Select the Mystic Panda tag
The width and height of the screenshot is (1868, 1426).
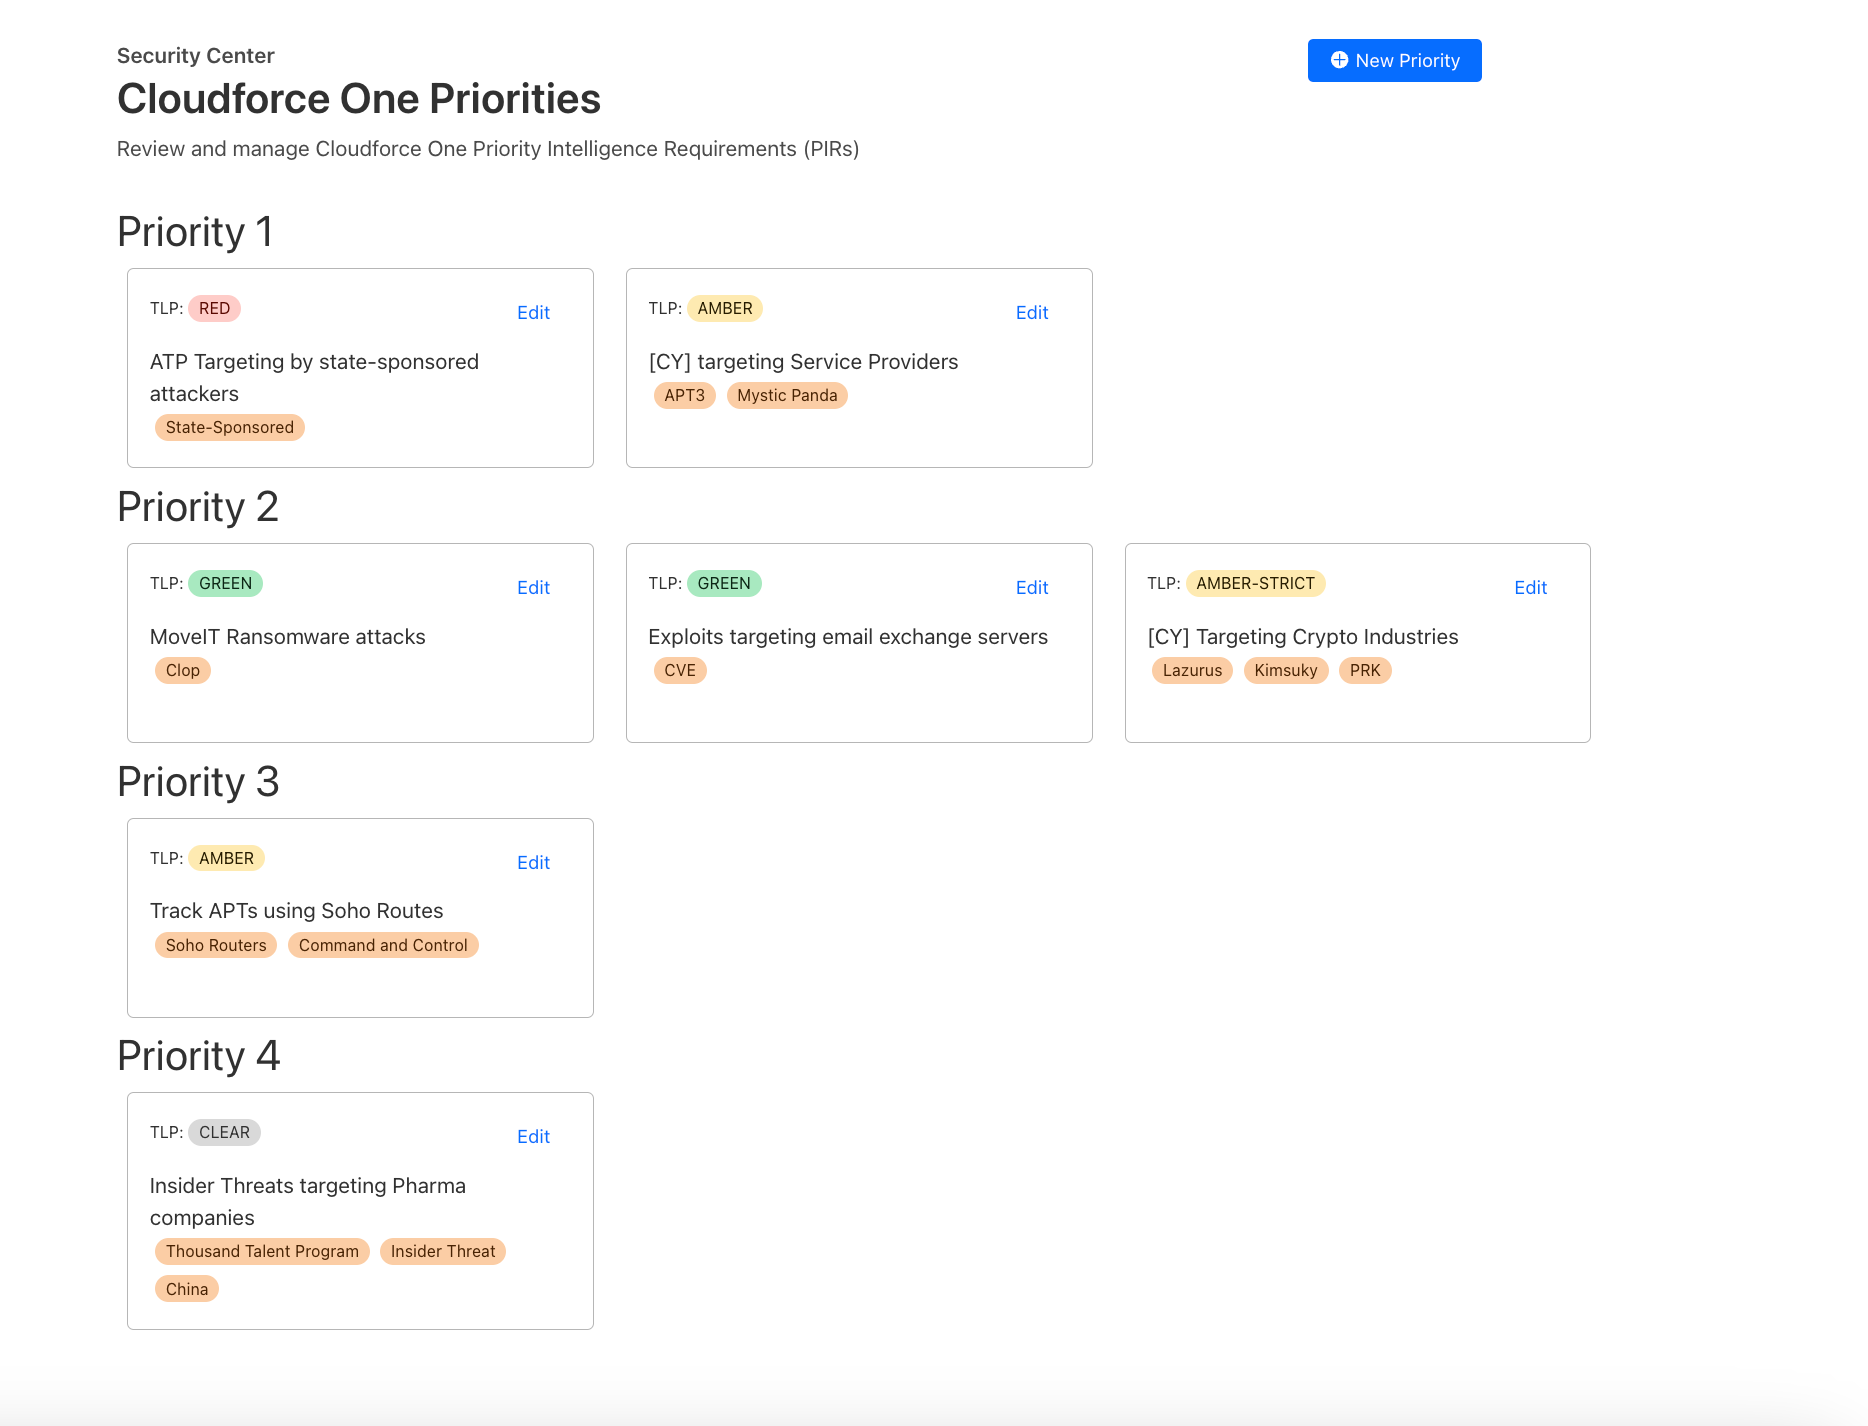787,395
